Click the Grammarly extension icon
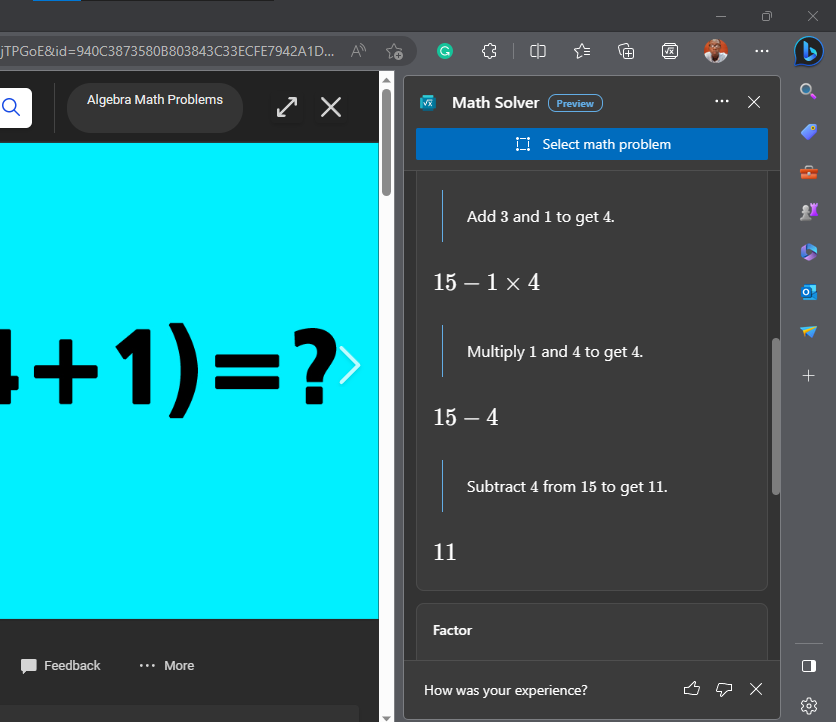The height and width of the screenshot is (722, 836). click(444, 51)
